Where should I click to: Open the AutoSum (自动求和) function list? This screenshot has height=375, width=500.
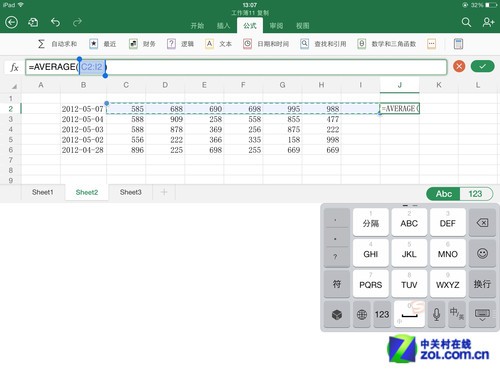click(x=57, y=44)
